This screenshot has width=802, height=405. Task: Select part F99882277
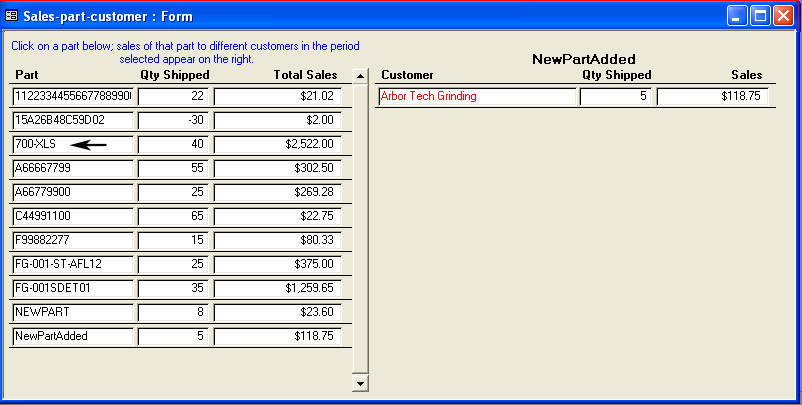coord(73,240)
